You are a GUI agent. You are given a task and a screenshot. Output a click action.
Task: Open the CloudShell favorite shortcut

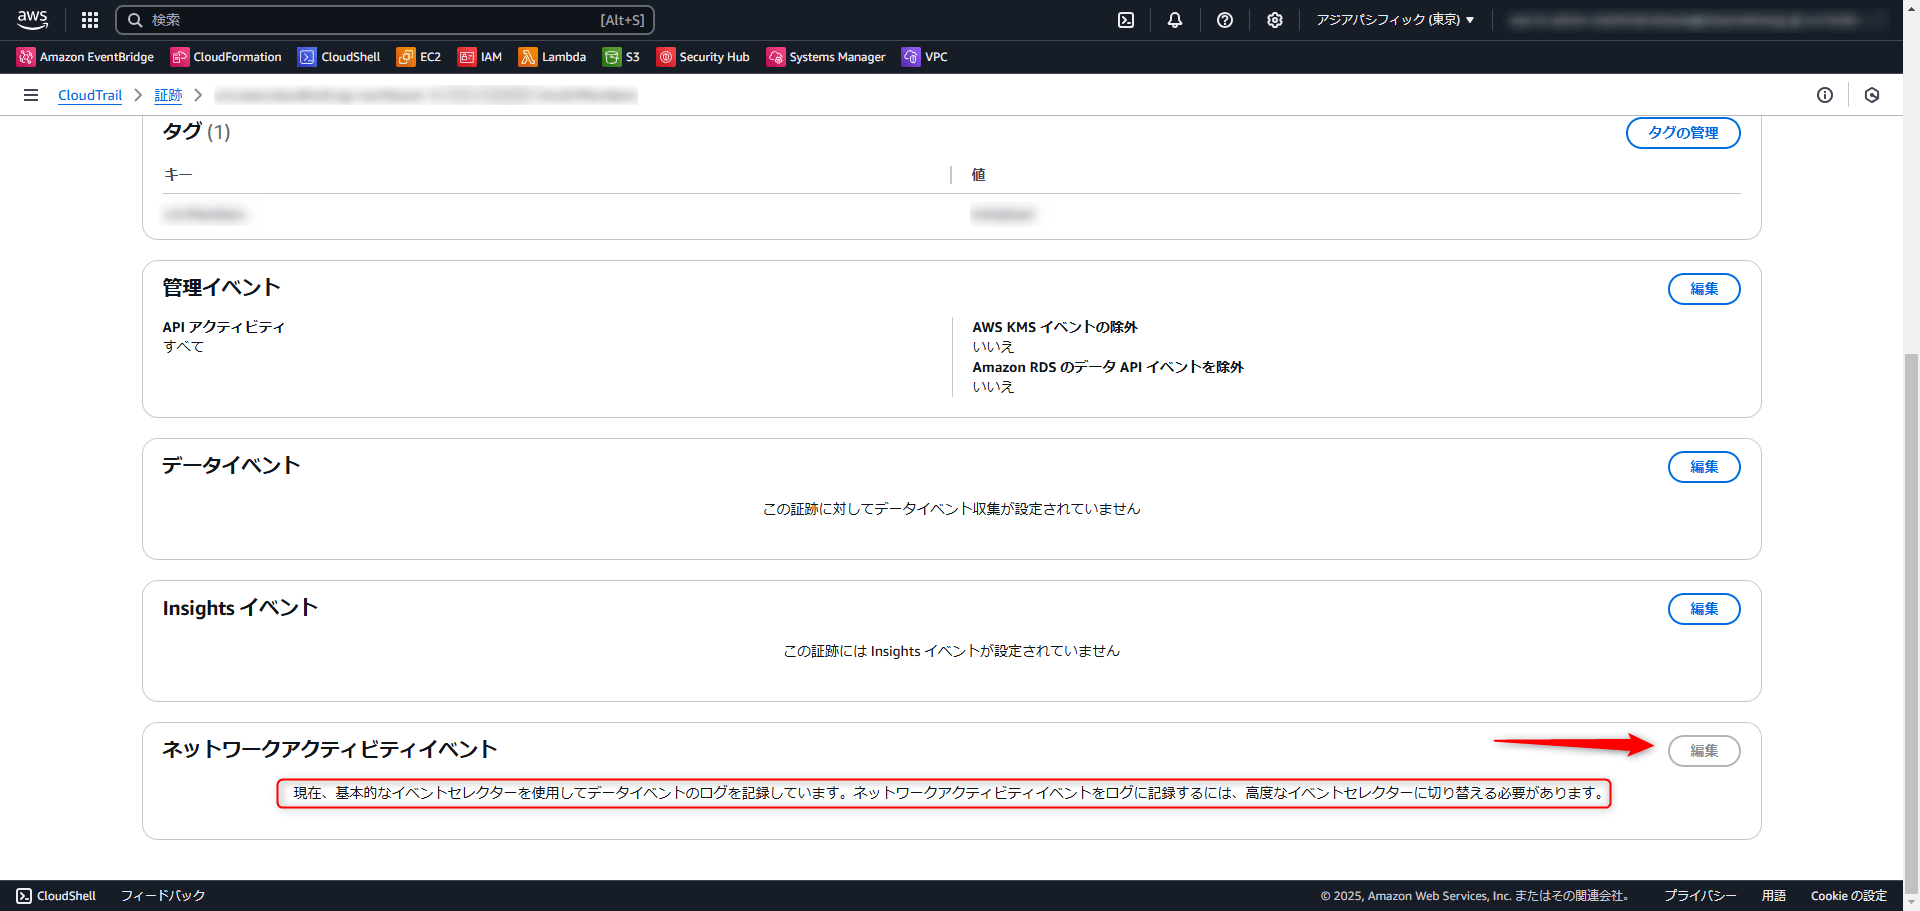pos(340,57)
